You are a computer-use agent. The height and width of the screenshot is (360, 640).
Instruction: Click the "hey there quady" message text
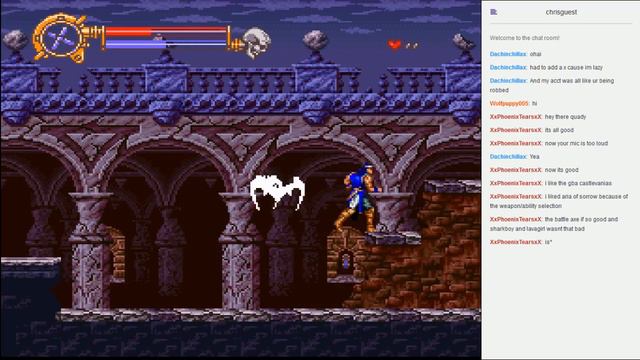click(565, 117)
